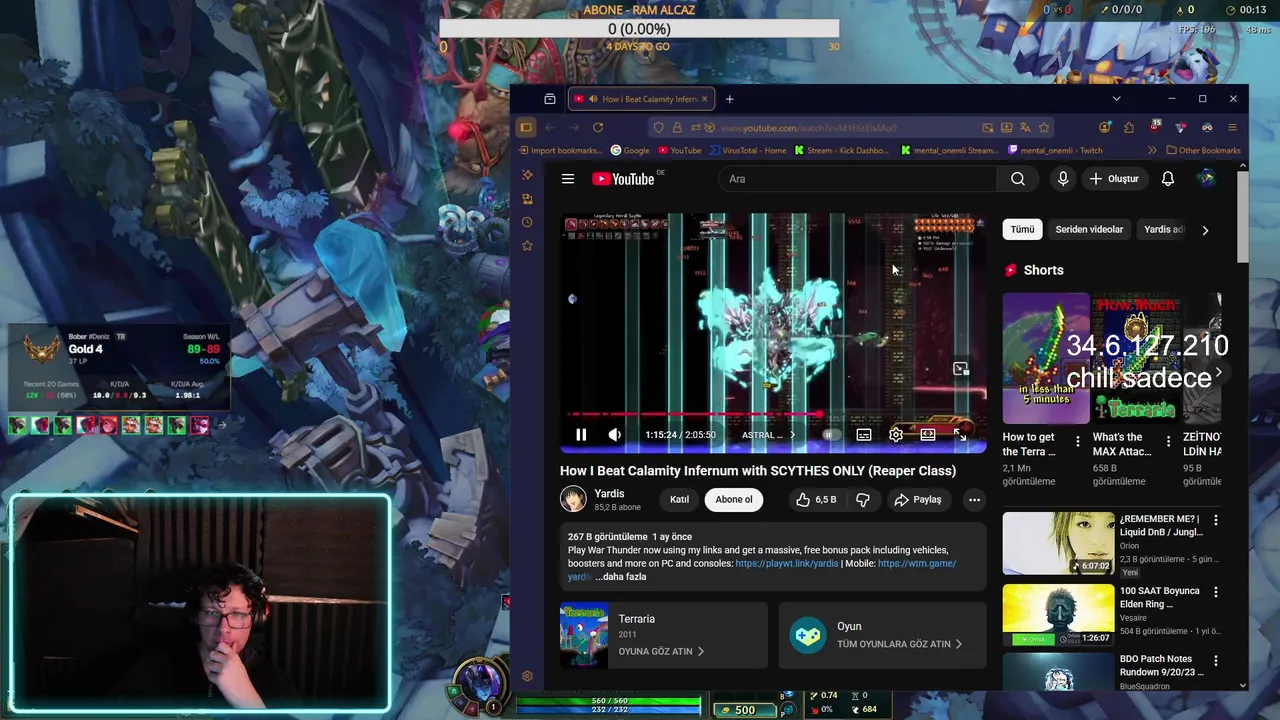
Task: Close the 'How I Beat Calamity' tab
Action: [x=704, y=99]
